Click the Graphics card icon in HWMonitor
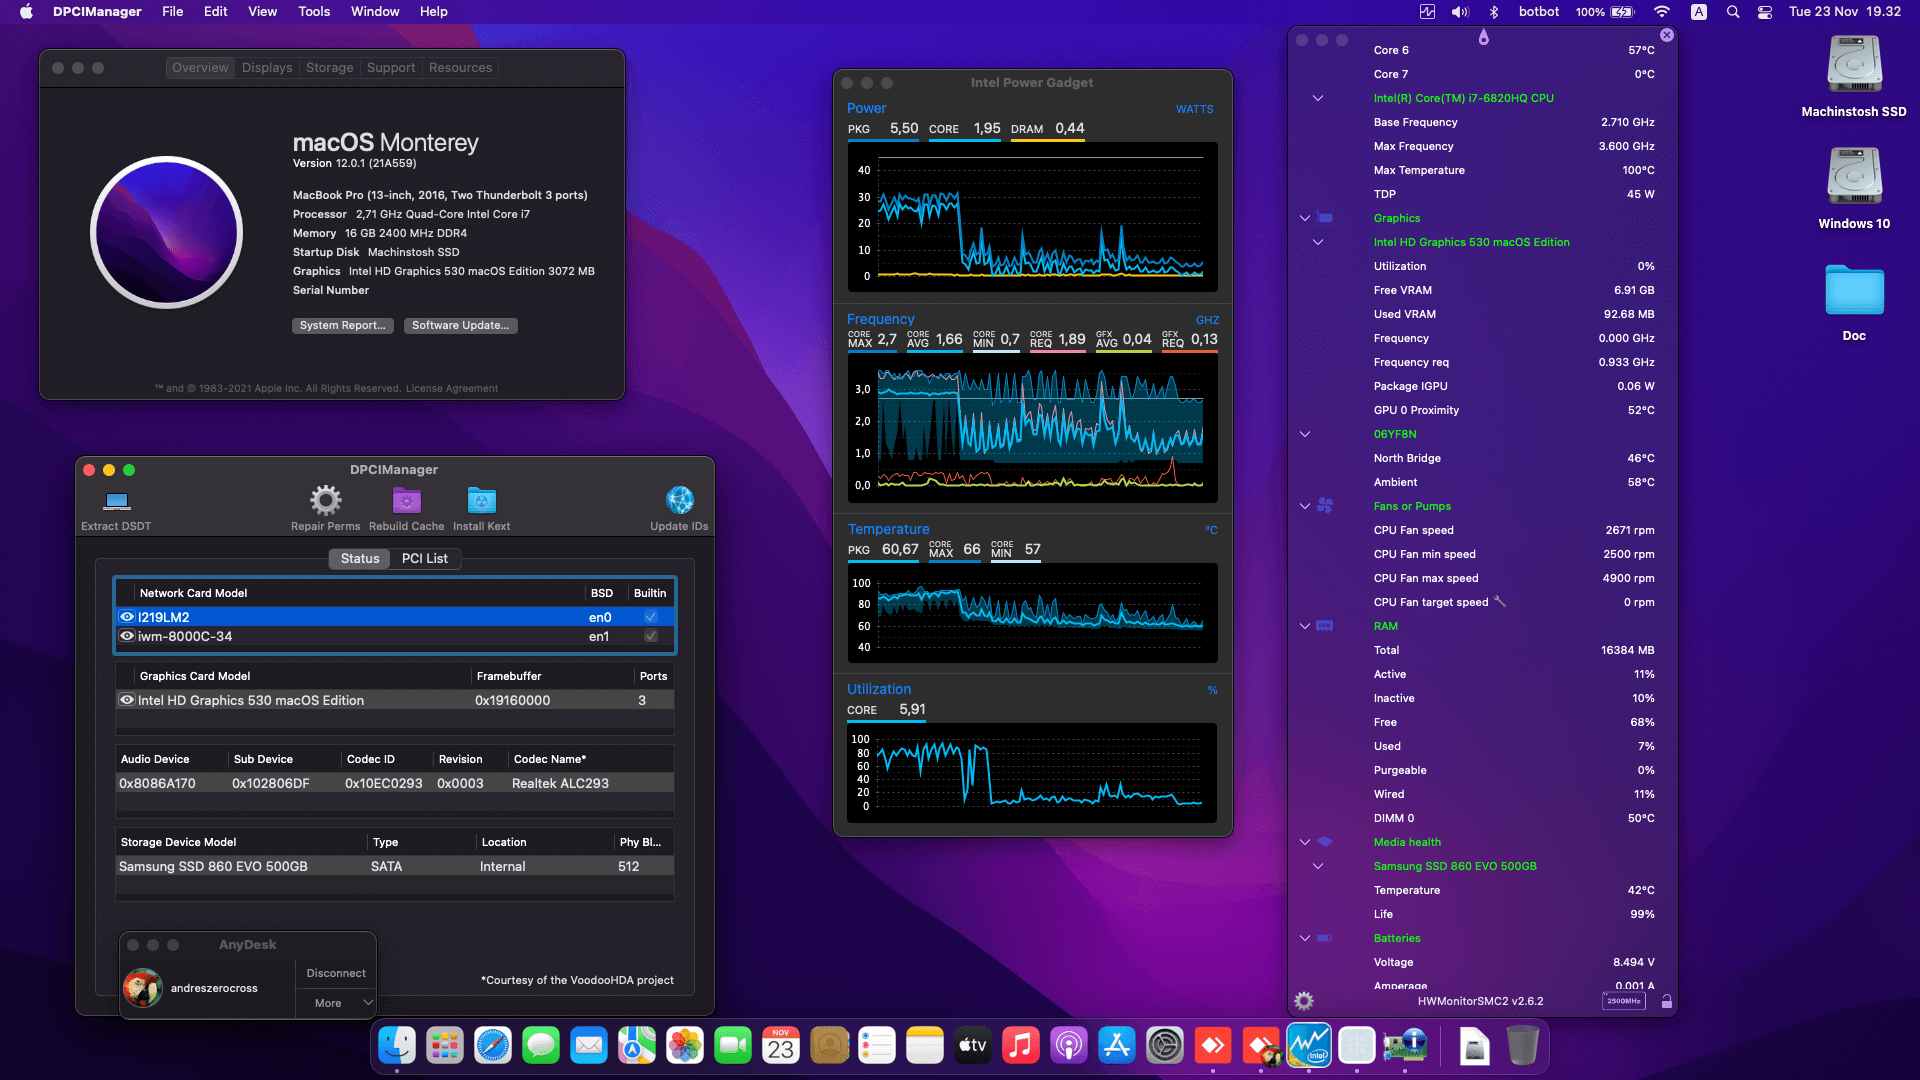The width and height of the screenshot is (1920, 1080). 1326,218
